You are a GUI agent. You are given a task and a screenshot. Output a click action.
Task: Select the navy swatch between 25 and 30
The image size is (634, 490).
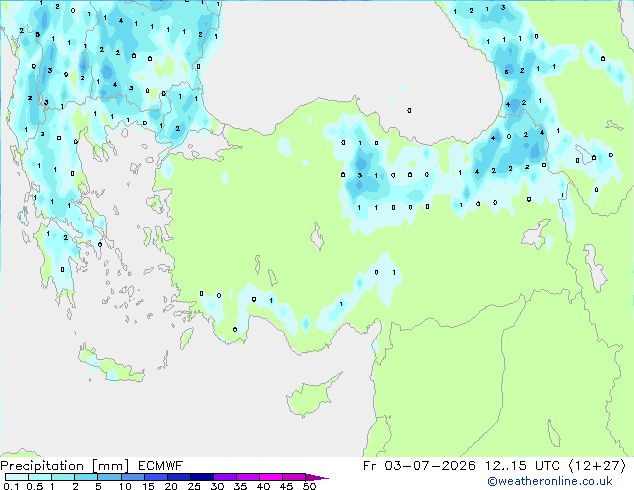201,477
